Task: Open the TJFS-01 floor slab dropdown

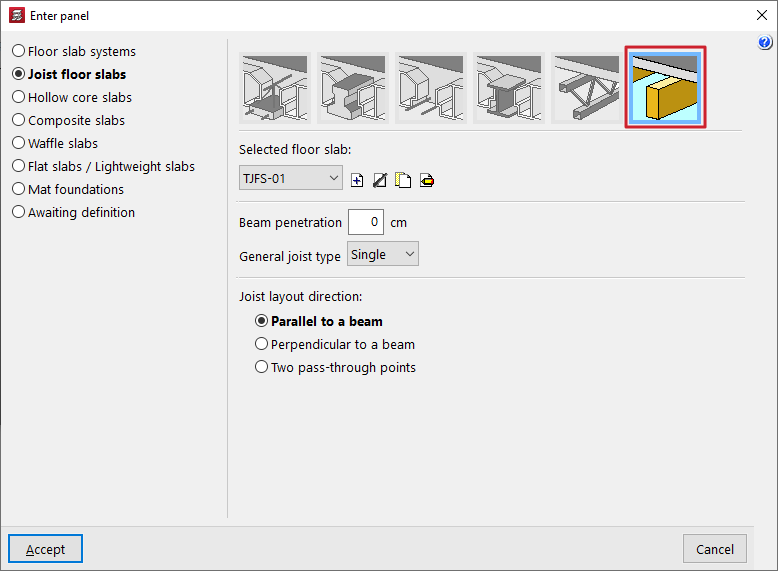Action: (x=291, y=179)
